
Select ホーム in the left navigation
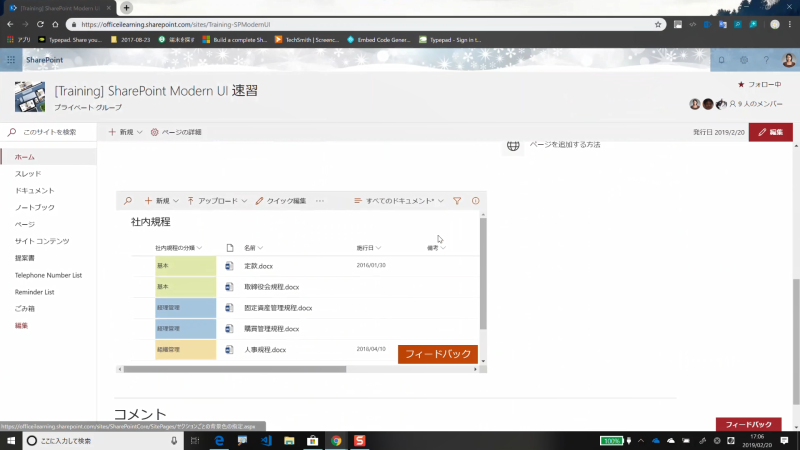point(24,157)
